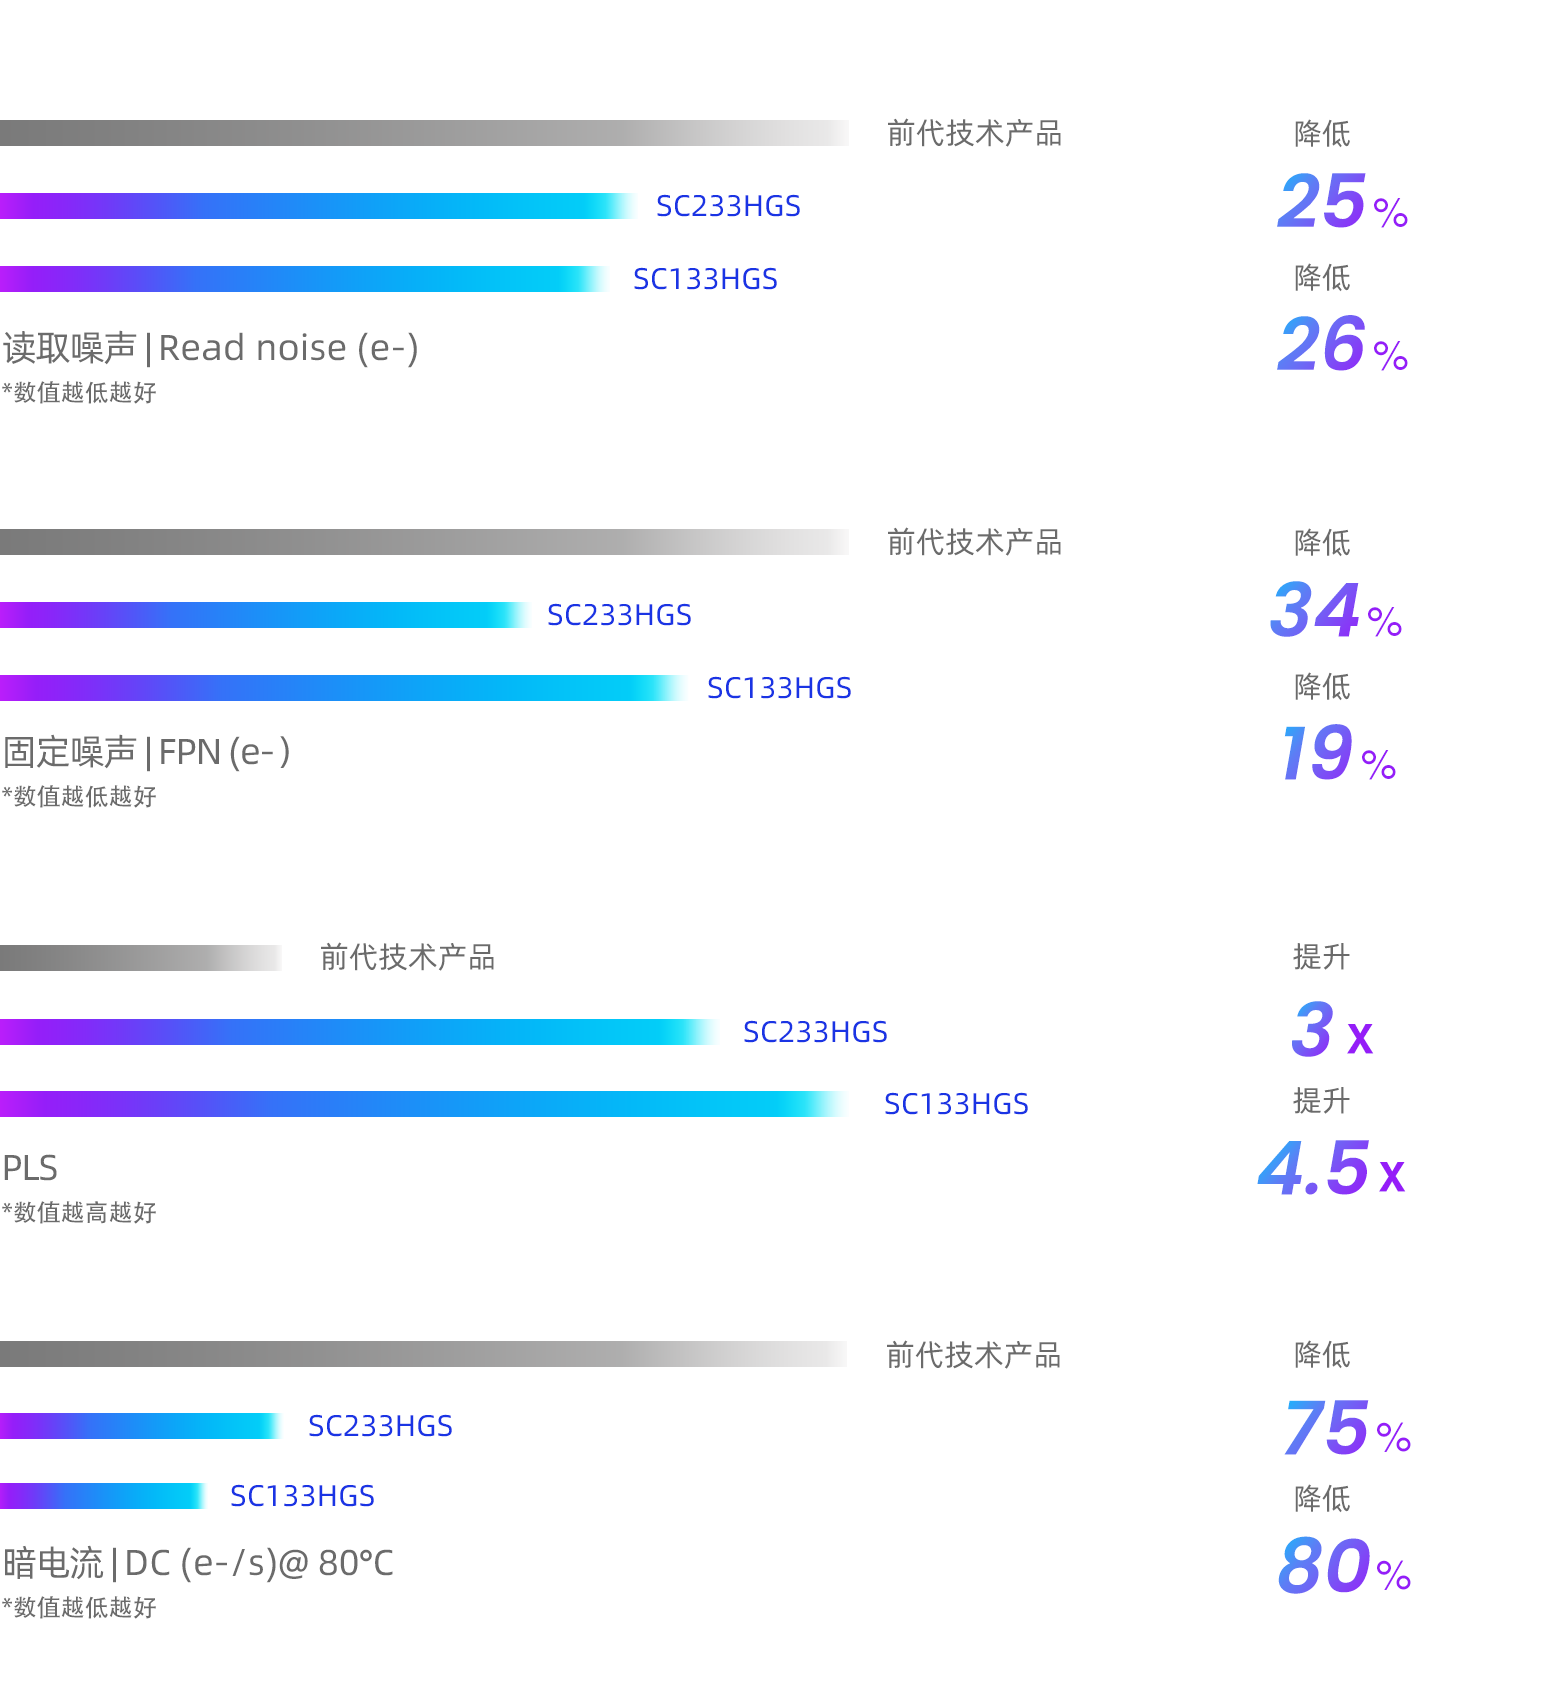Click the SC133HGS label under Read noise
Screen dimensions: 1551x1700
point(705,279)
